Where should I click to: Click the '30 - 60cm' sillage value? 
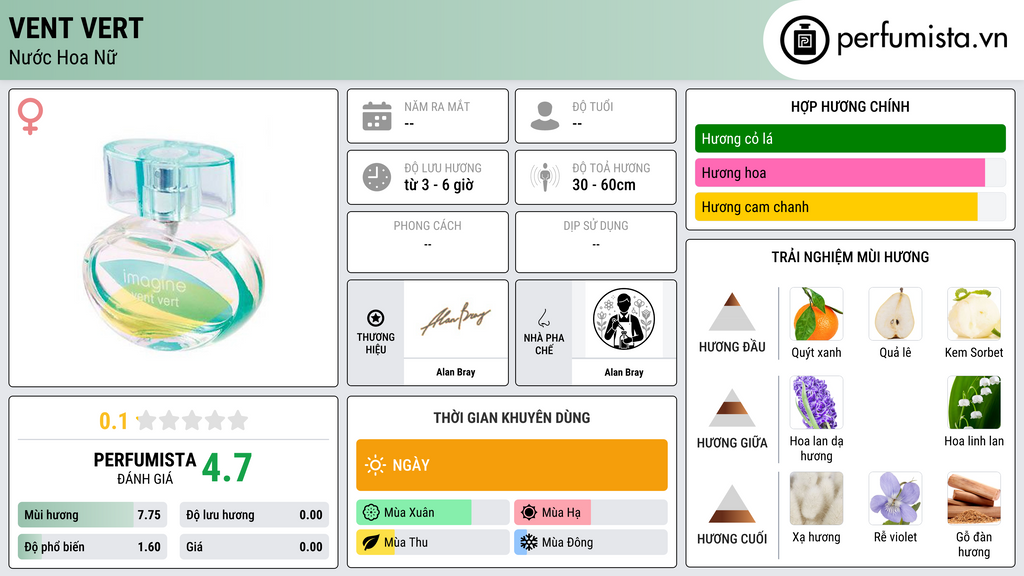tap(604, 185)
